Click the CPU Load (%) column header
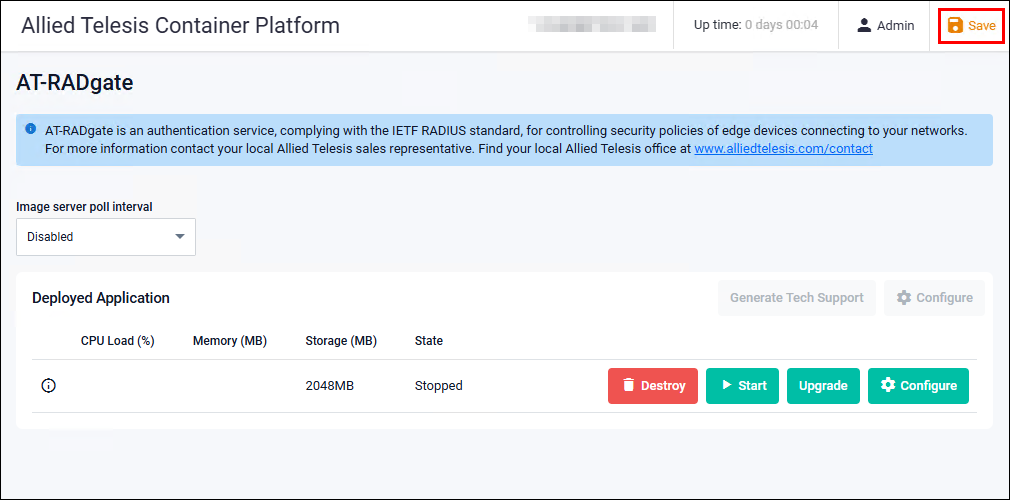The height and width of the screenshot is (500, 1010). coord(117,341)
